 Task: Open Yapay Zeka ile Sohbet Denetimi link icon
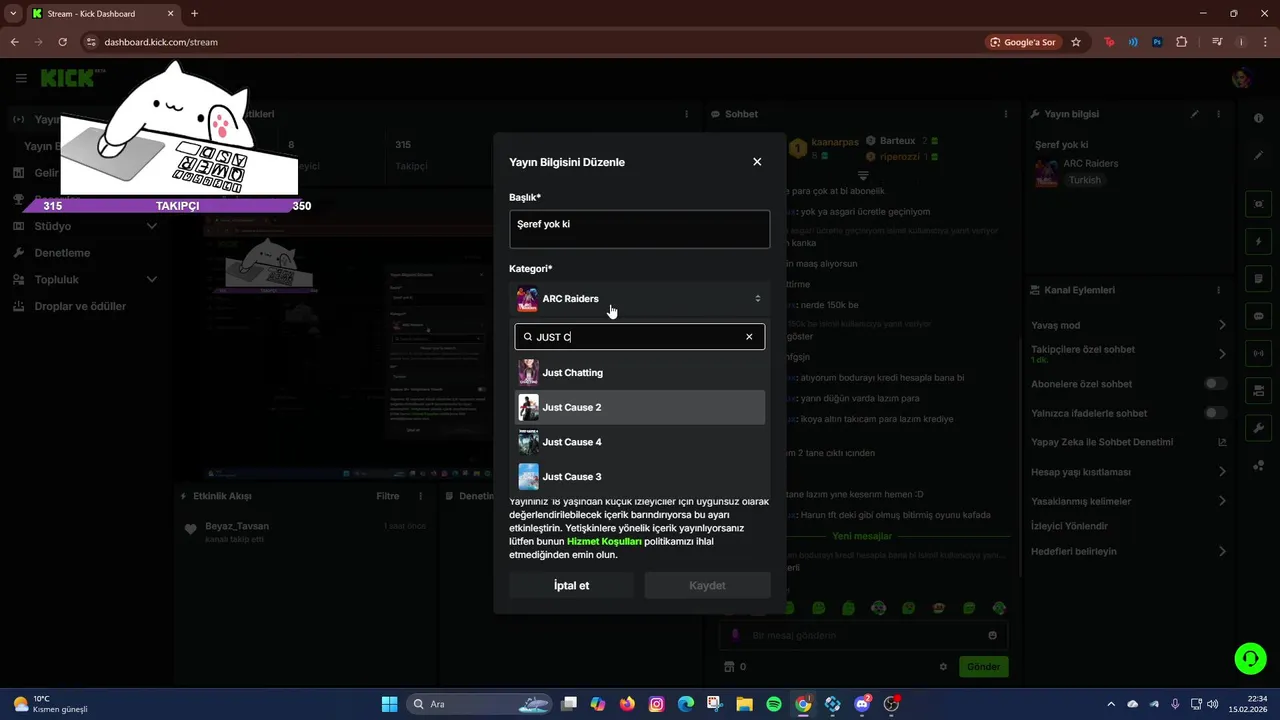tap(1222, 442)
